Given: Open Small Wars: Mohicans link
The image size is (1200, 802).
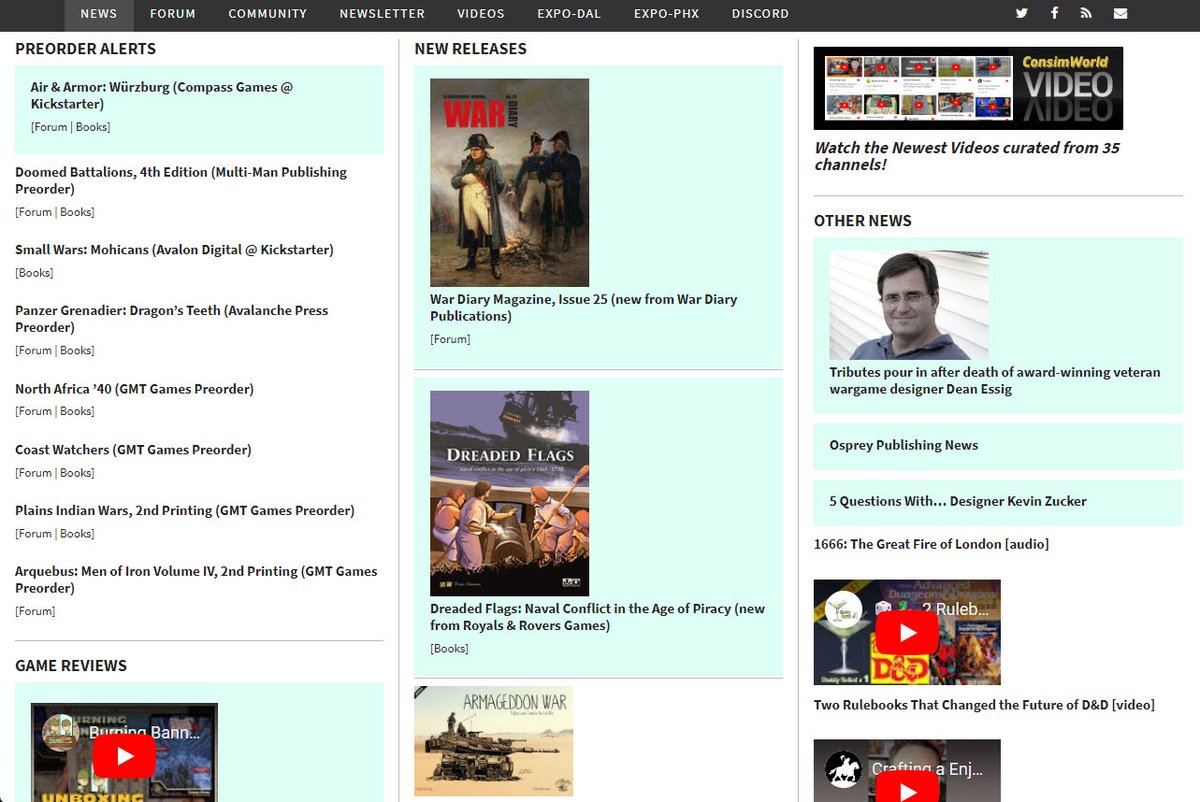Looking at the screenshot, I should click(174, 250).
